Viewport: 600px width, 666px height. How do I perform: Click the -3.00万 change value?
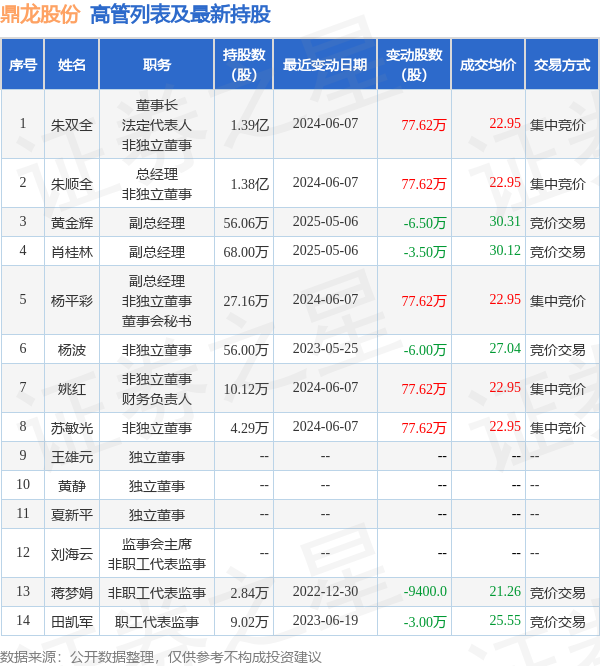click(425, 622)
